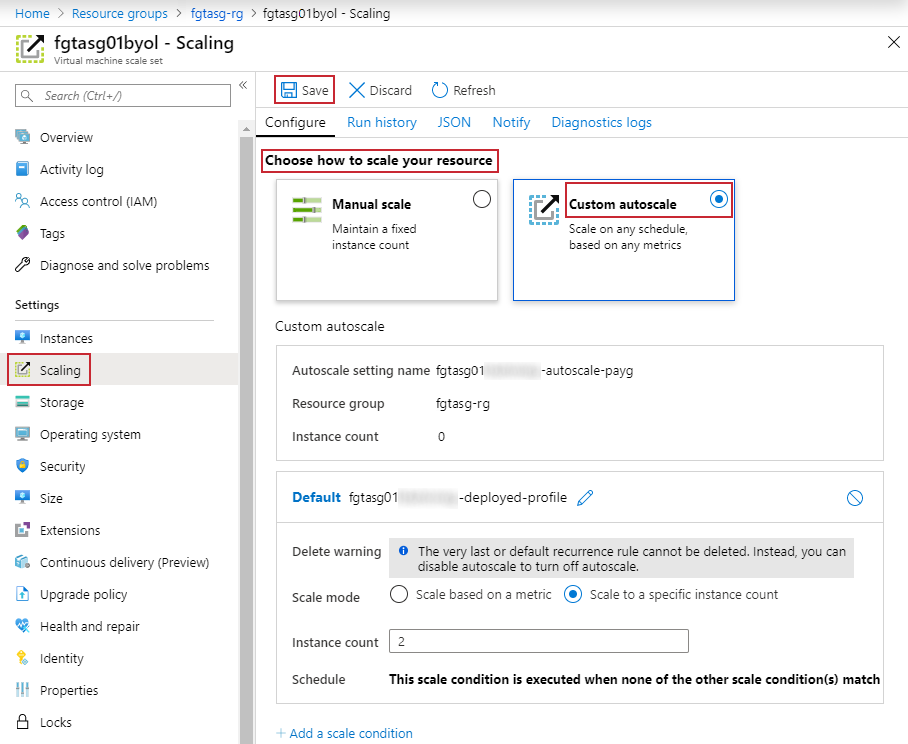908x744 pixels.
Task: Refresh the scaling page
Action: tap(463, 90)
